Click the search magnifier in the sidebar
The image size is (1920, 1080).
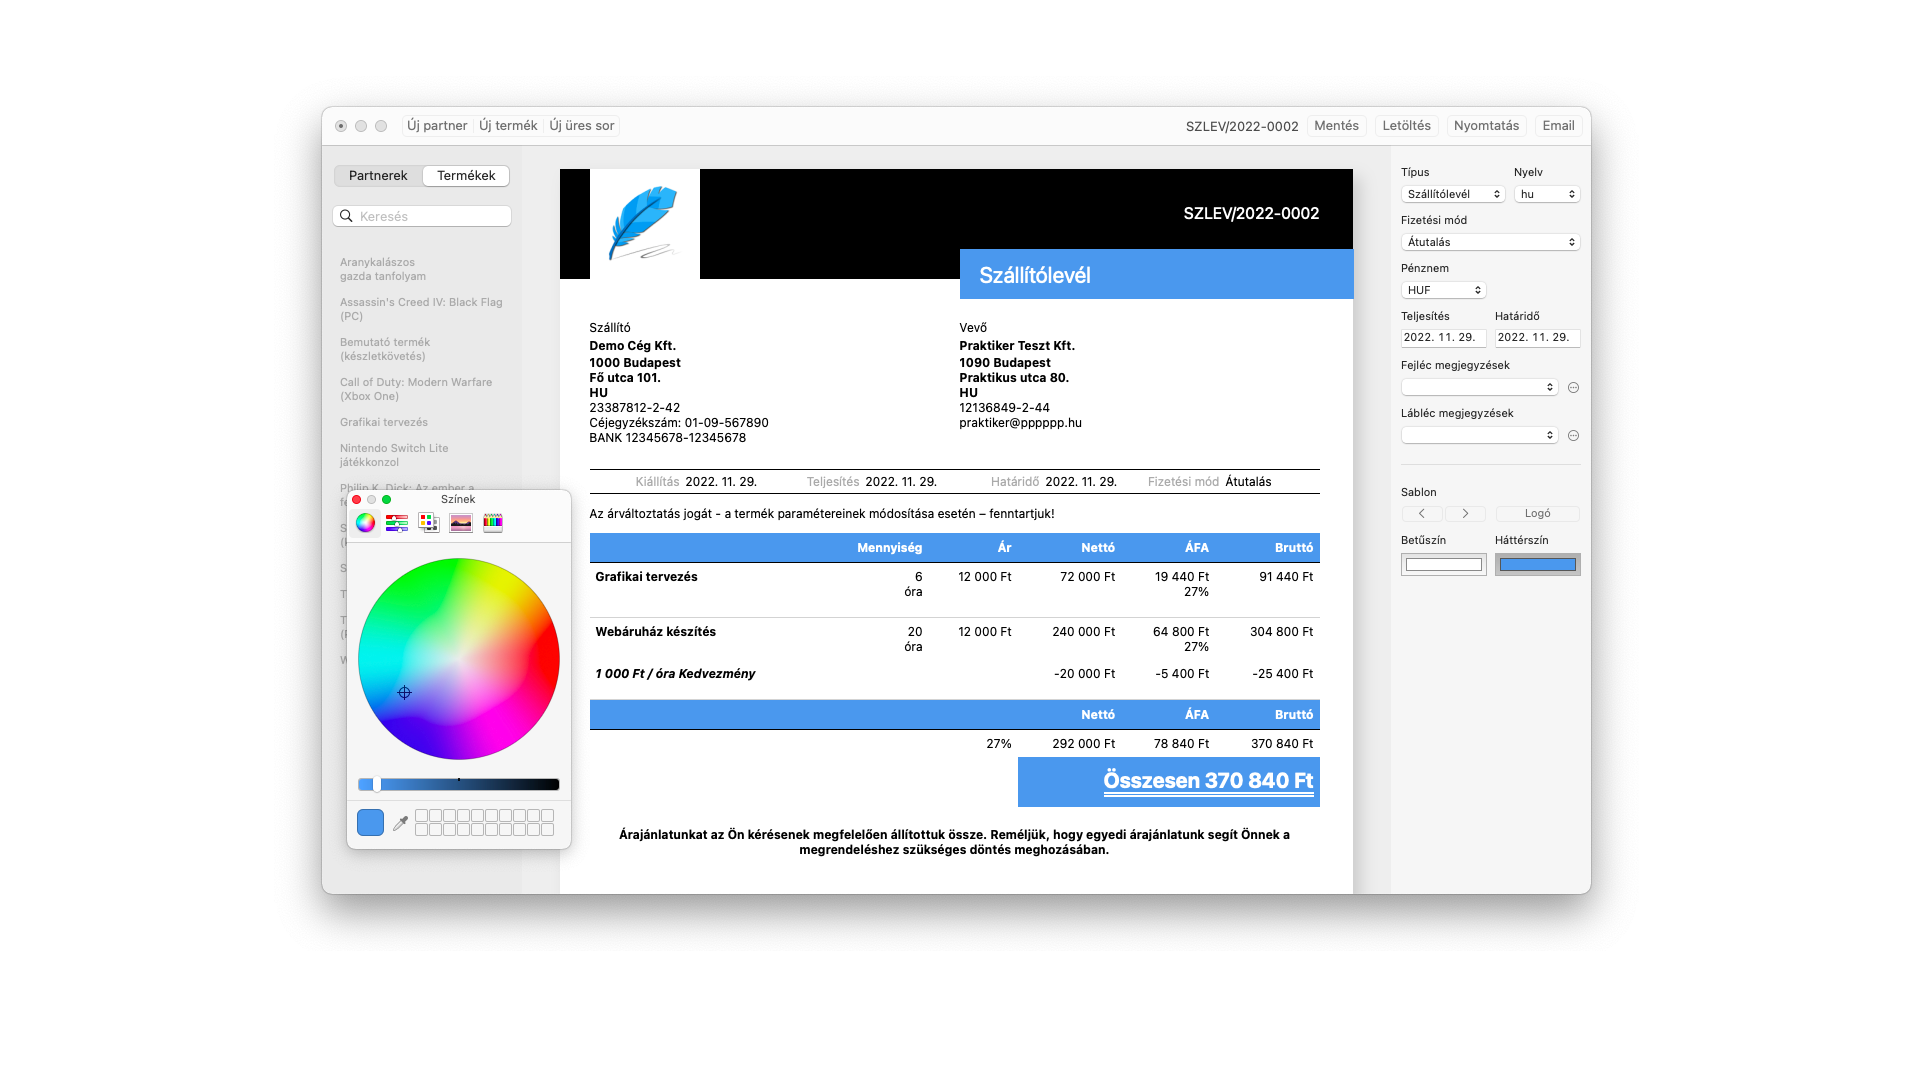click(x=347, y=216)
